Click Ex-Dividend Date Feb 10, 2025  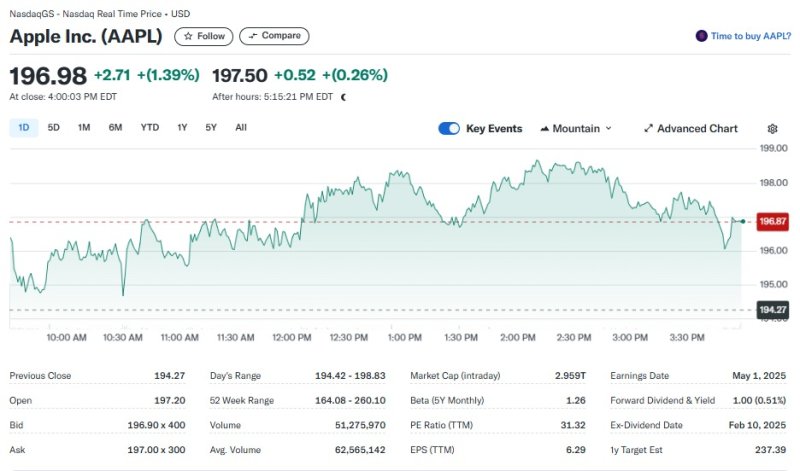pos(757,425)
